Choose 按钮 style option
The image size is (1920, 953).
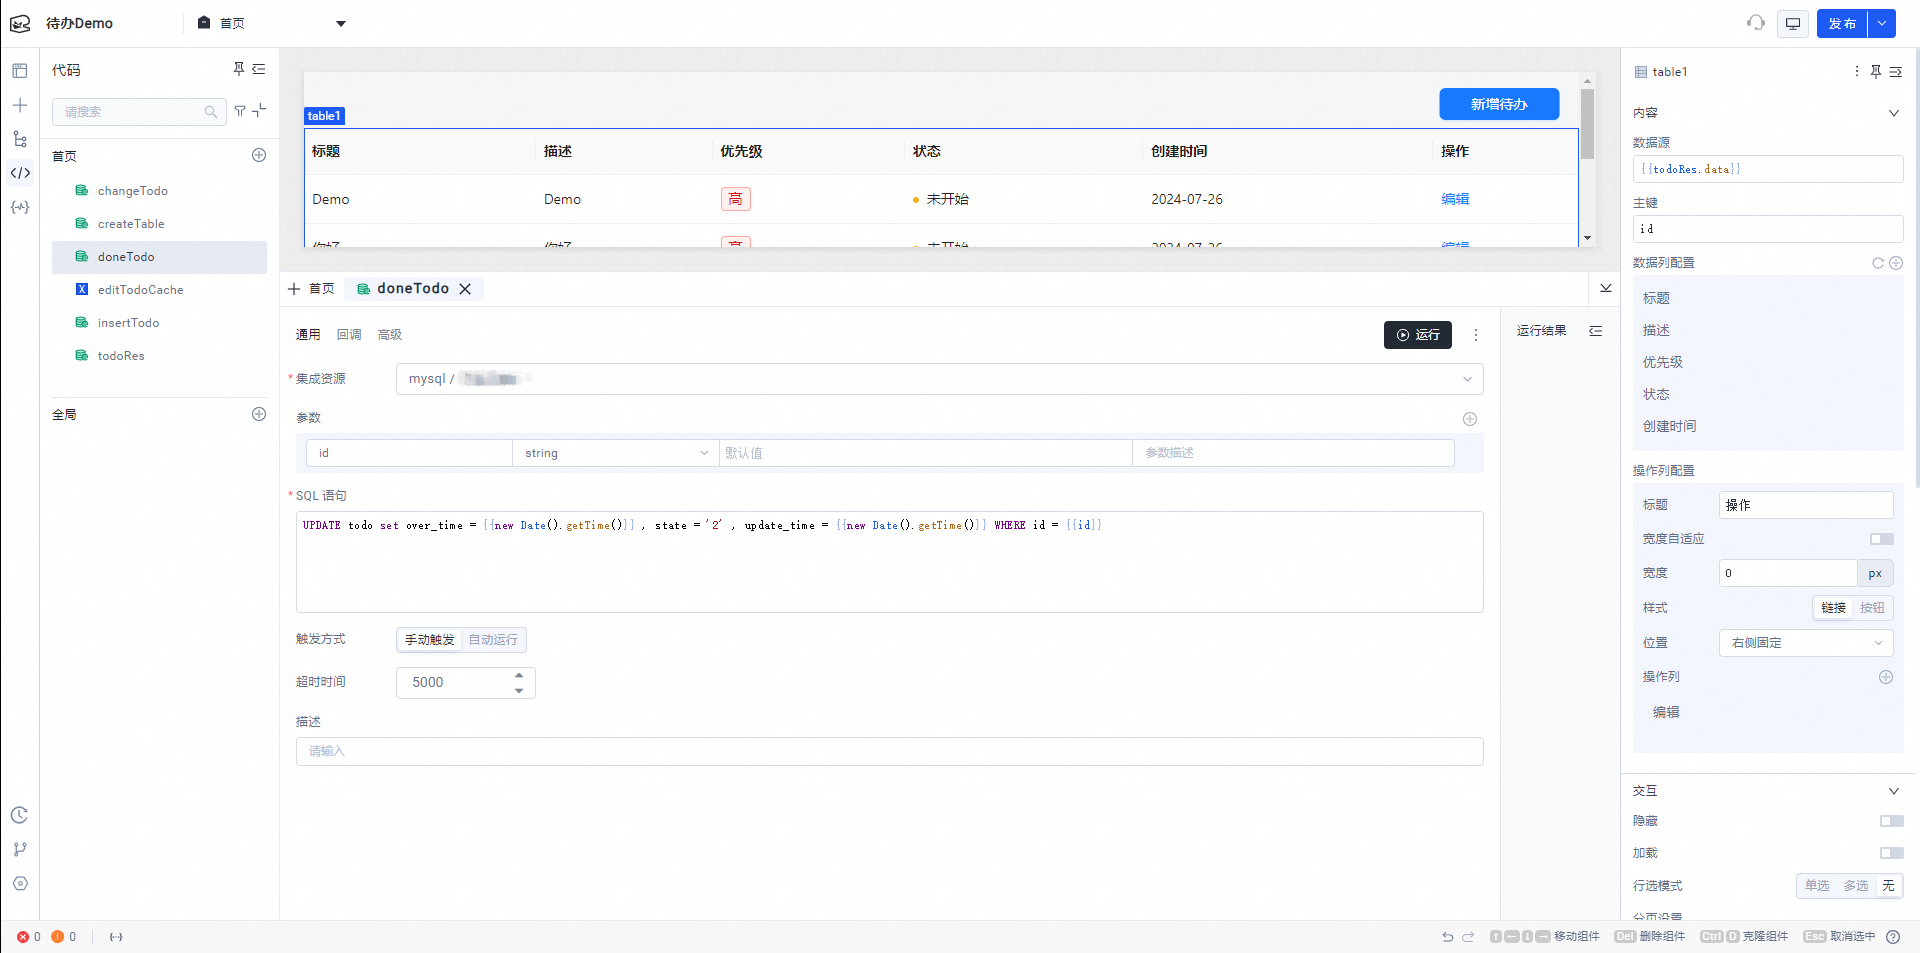1872,608
